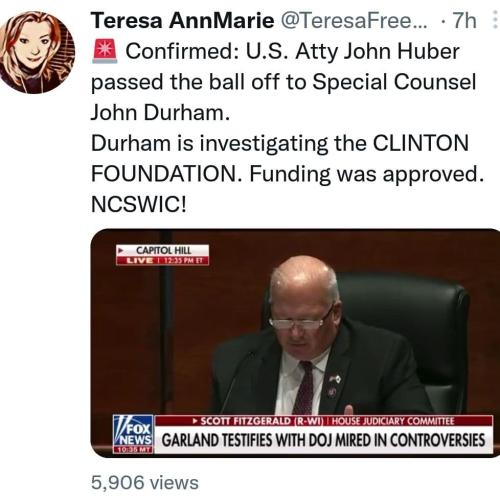Image resolution: width=500 pixels, height=500 pixels.
Task: Open the @TeresaFree... handle link
Action: click(354, 21)
